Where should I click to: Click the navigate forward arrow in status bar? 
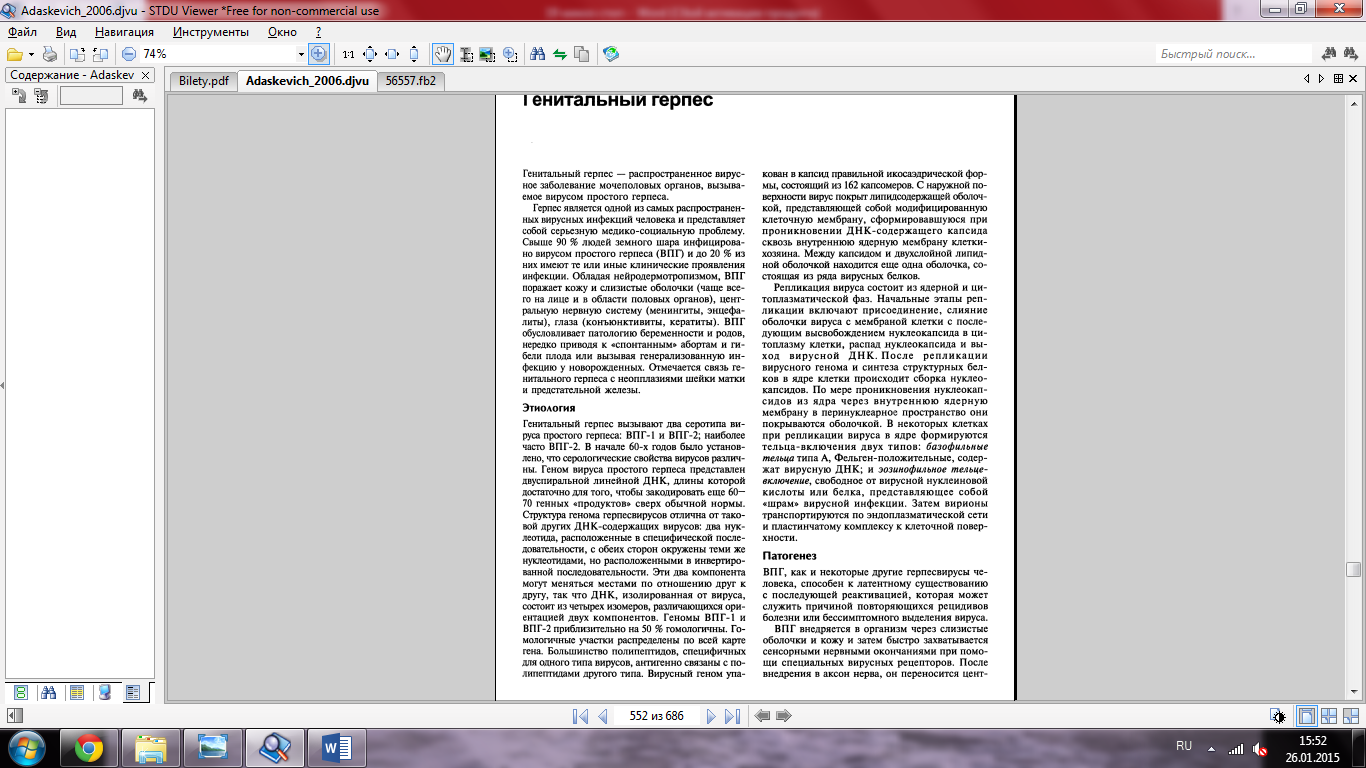[x=784, y=716]
